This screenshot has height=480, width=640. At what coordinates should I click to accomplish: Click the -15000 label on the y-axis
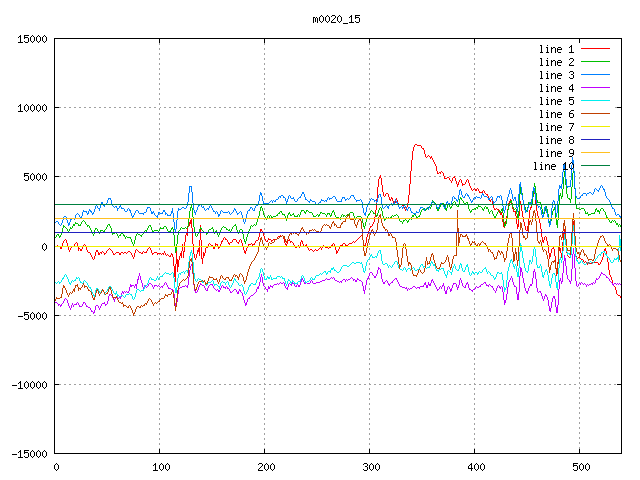coord(29,454)
